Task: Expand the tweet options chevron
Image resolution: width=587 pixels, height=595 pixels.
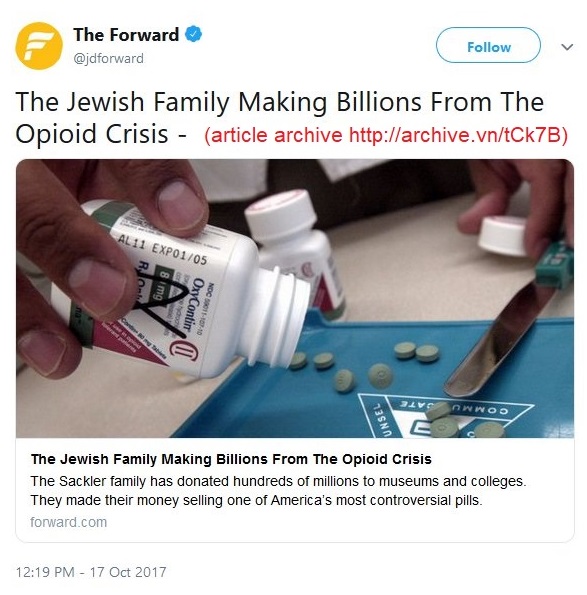Action: point(567,47)
